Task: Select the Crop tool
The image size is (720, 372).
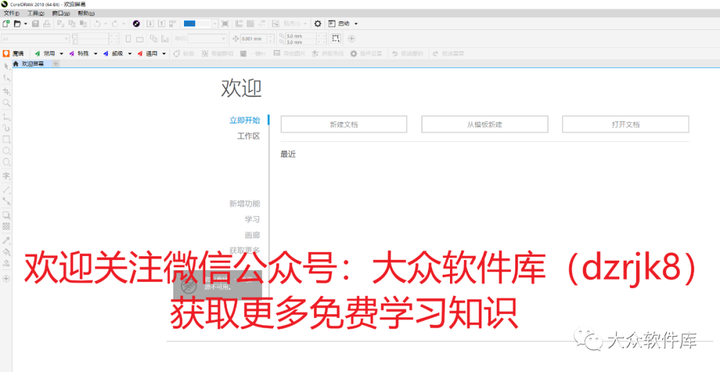Action: (x=6, y=91)
